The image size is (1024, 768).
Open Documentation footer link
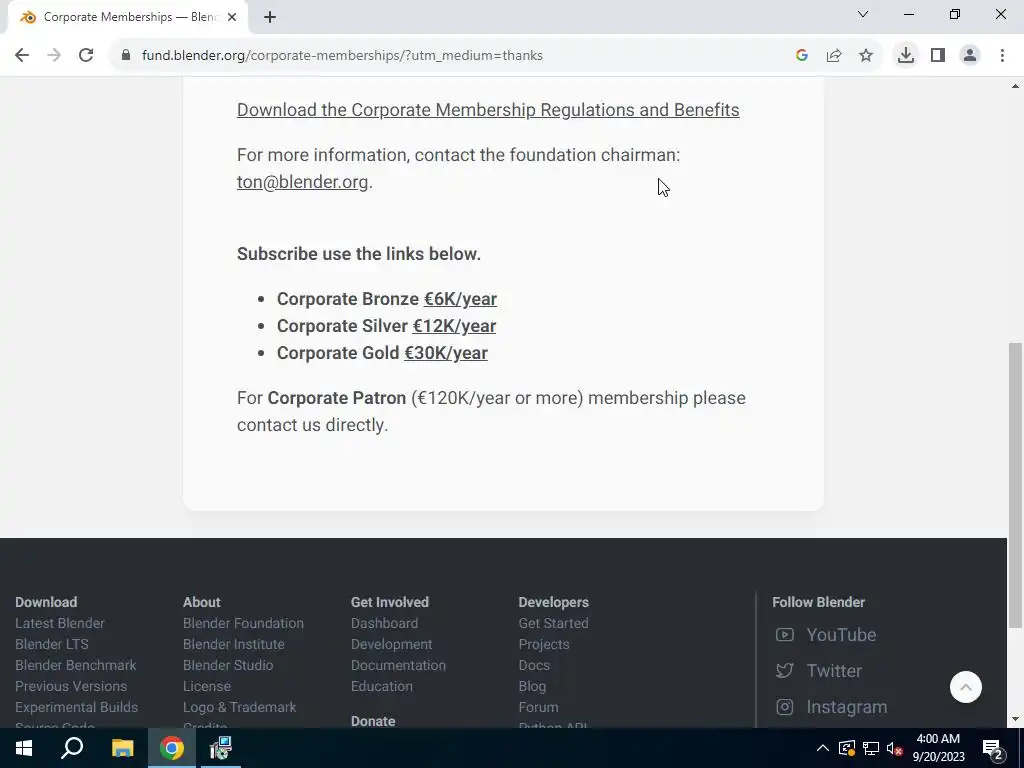(x=398, y=665)
